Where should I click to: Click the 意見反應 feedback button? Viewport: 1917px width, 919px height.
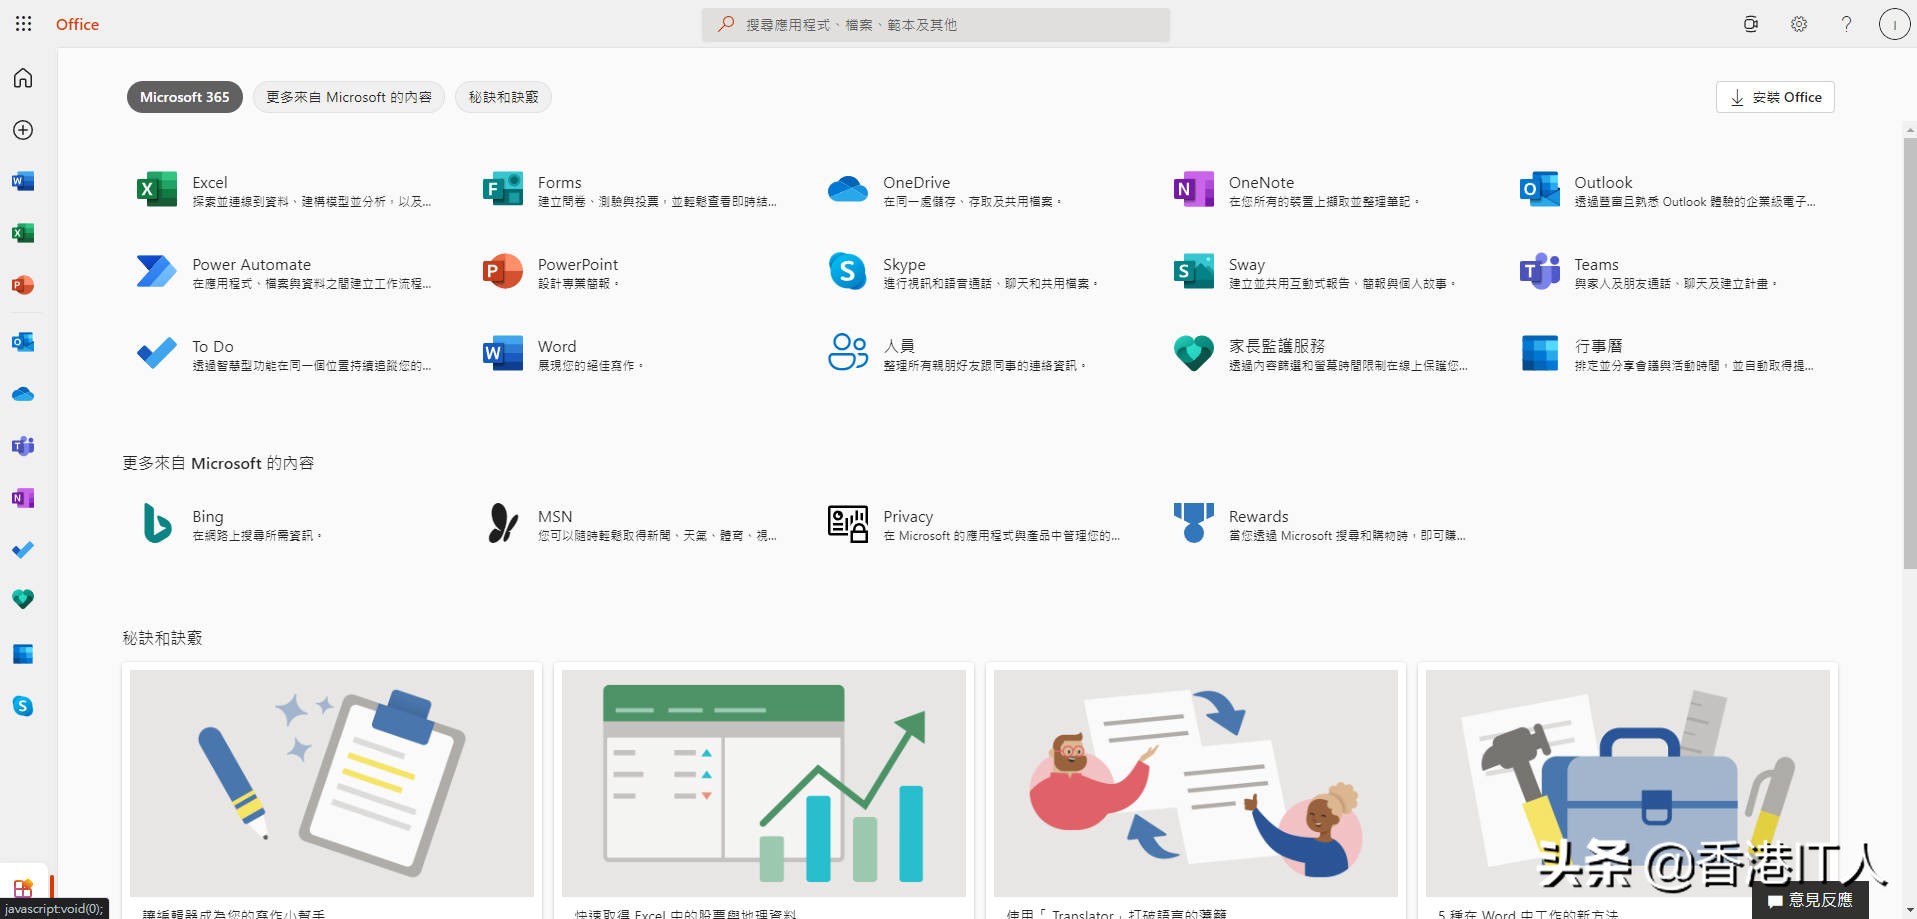(1810, 900)
